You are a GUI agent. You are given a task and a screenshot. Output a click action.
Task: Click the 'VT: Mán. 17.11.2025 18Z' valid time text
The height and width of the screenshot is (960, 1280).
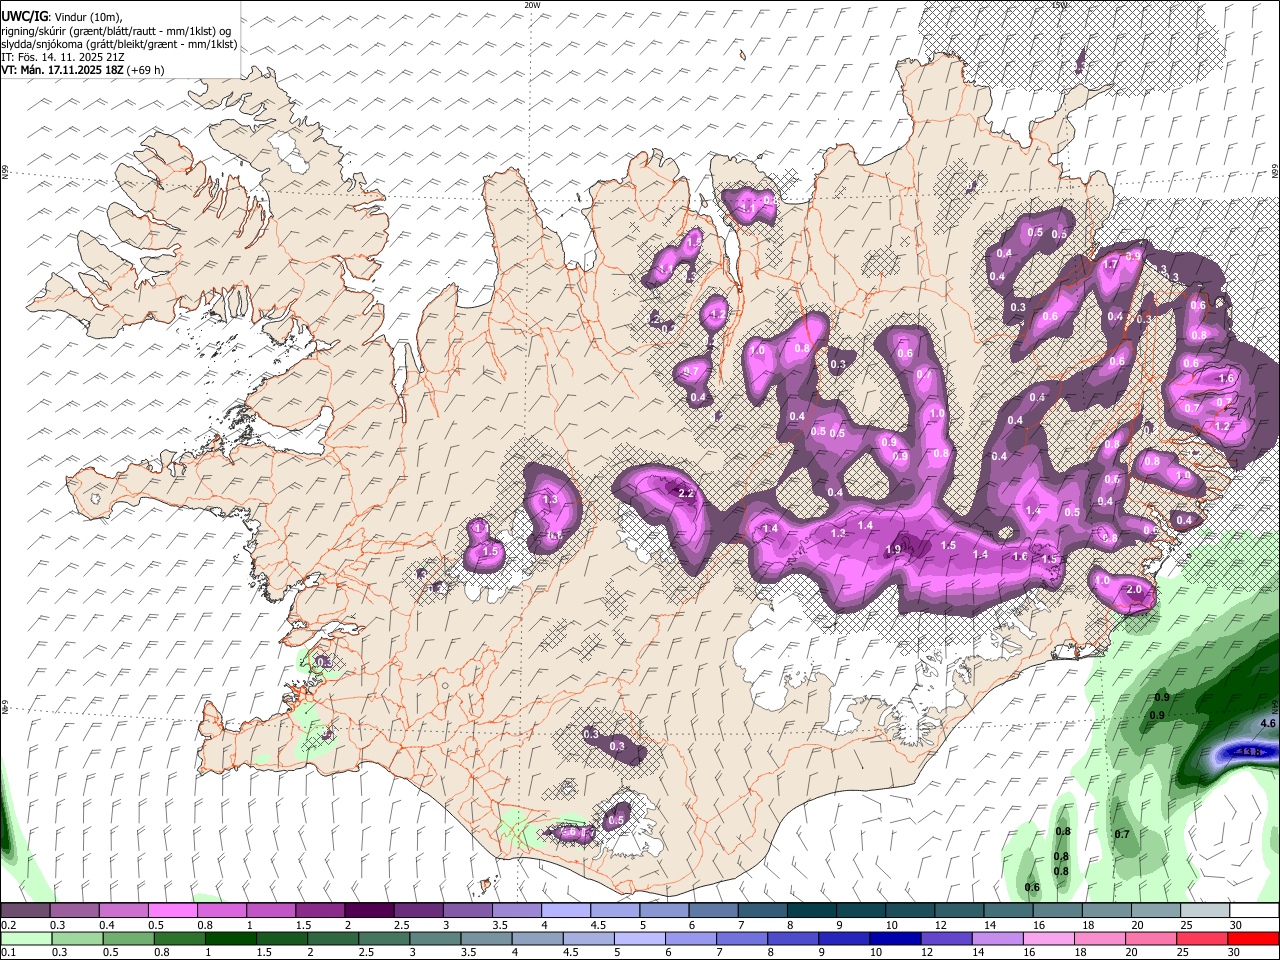(x=62, y=70)
